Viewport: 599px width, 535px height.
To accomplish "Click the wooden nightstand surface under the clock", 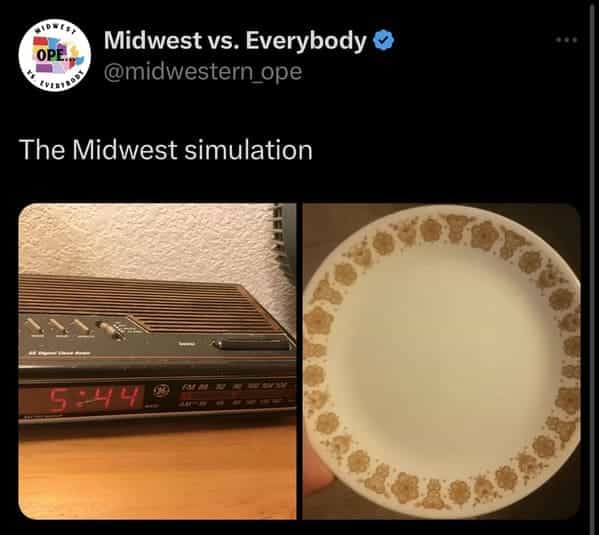I will click(x=157, y=472).
